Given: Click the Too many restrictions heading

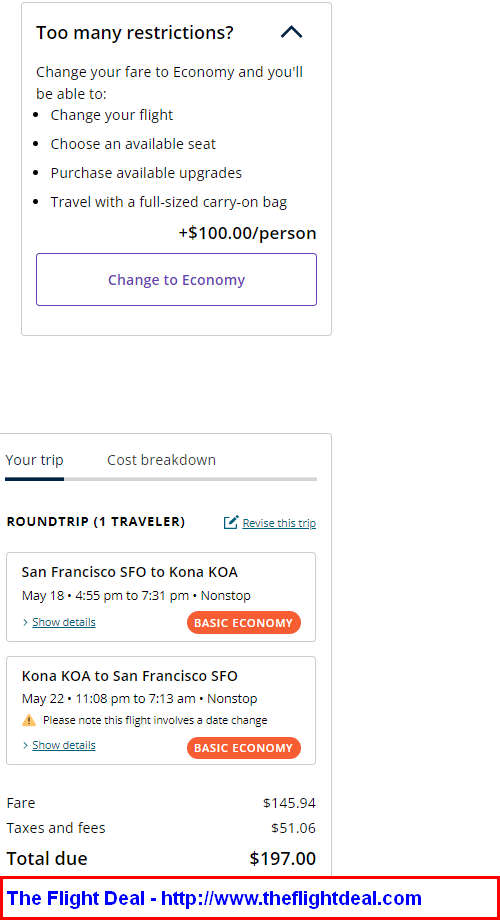Looking at the screenshot, I should (x=135, y=32).
